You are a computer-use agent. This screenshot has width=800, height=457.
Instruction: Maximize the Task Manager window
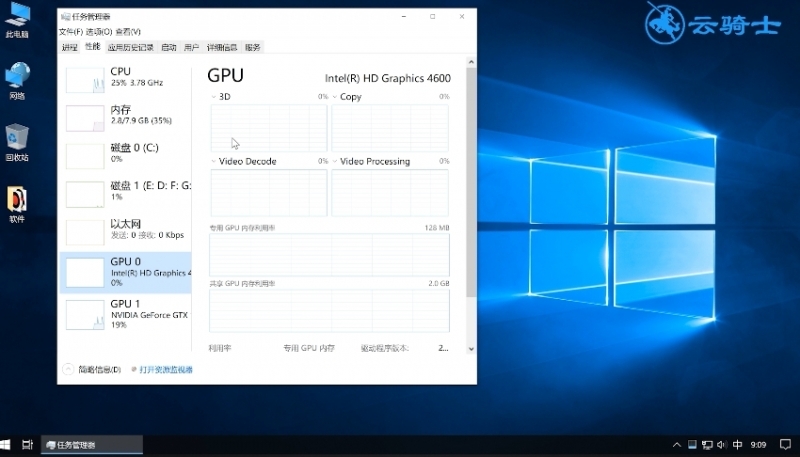[x=433, y=16]
